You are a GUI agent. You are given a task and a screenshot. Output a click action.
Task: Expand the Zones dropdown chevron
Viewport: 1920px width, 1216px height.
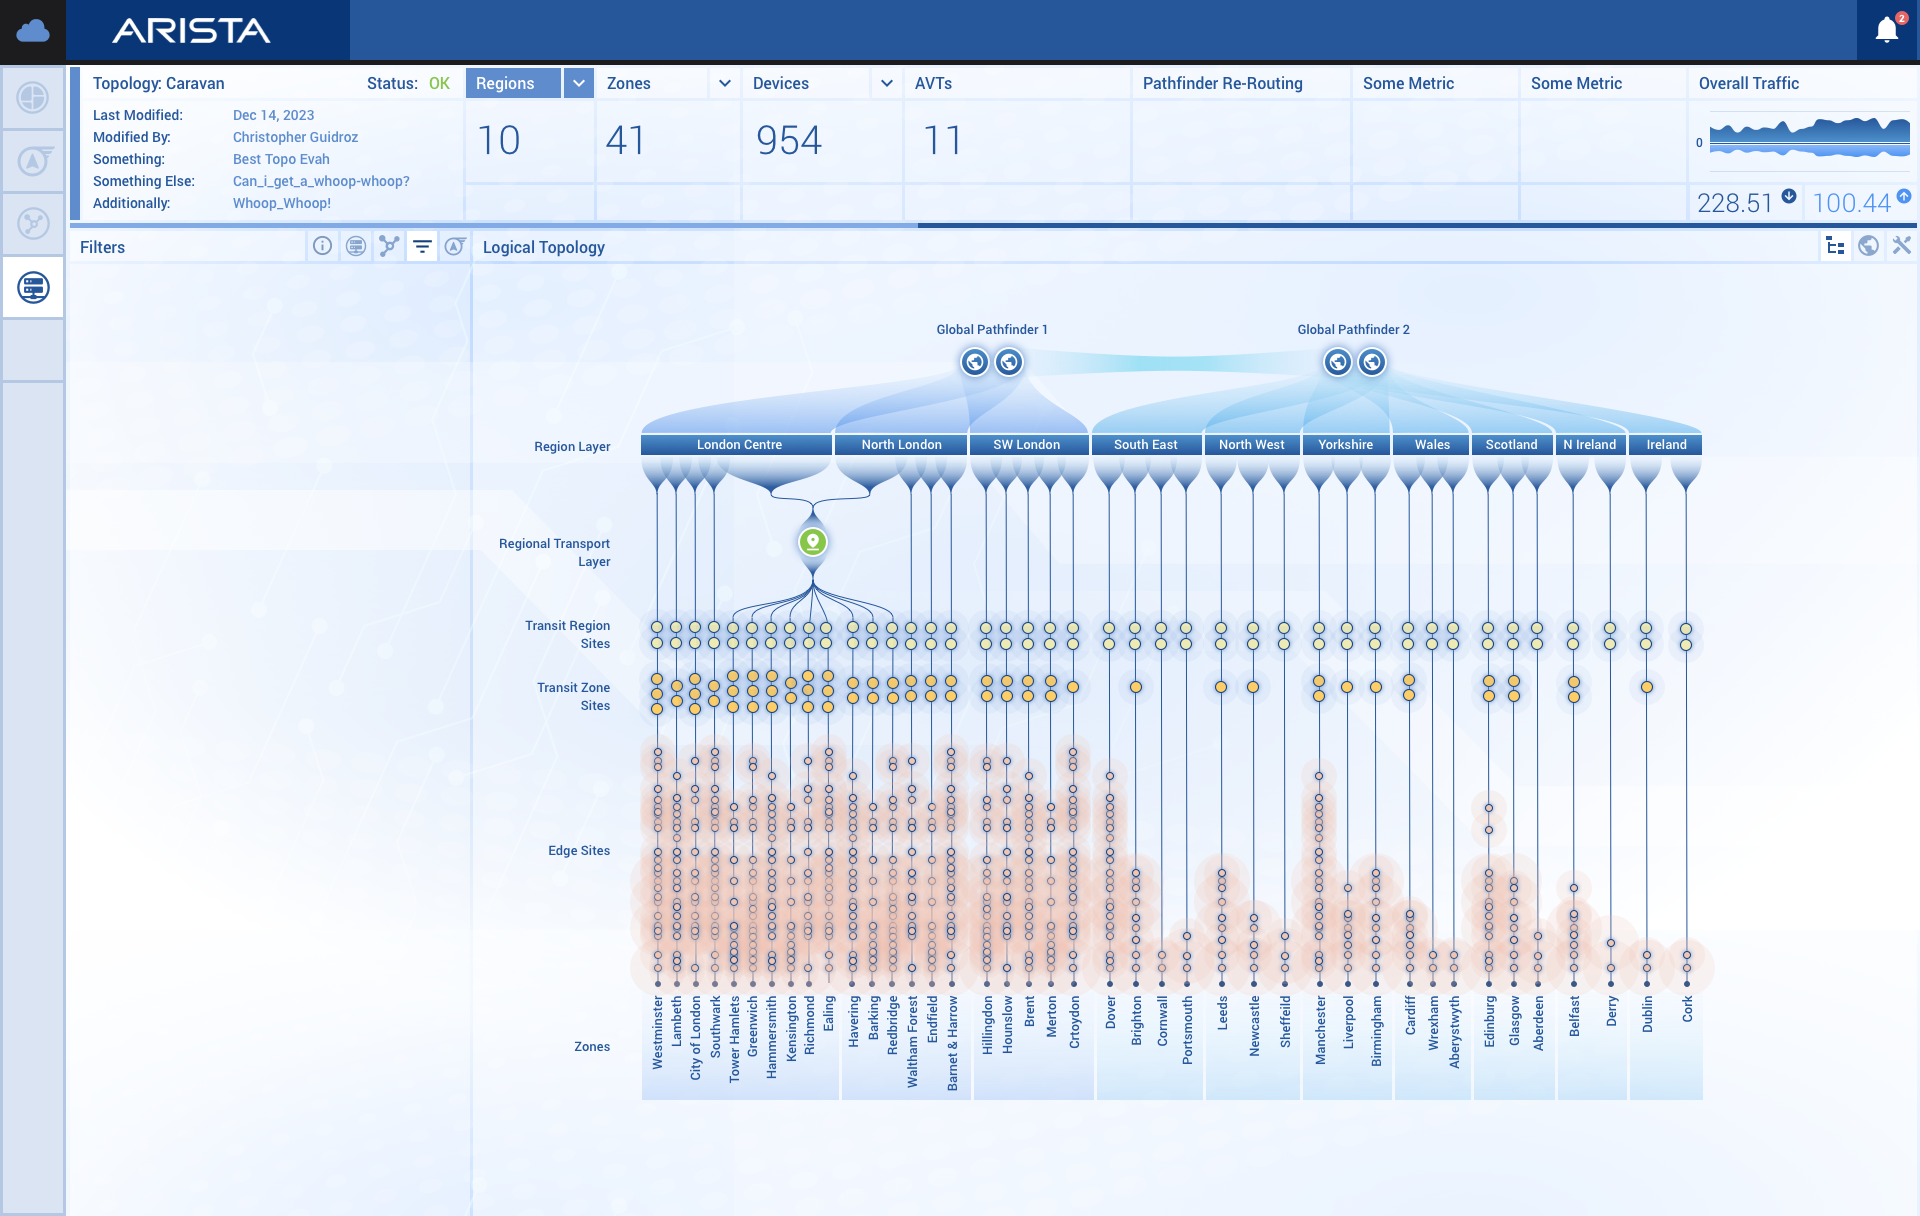pos(725,83)
